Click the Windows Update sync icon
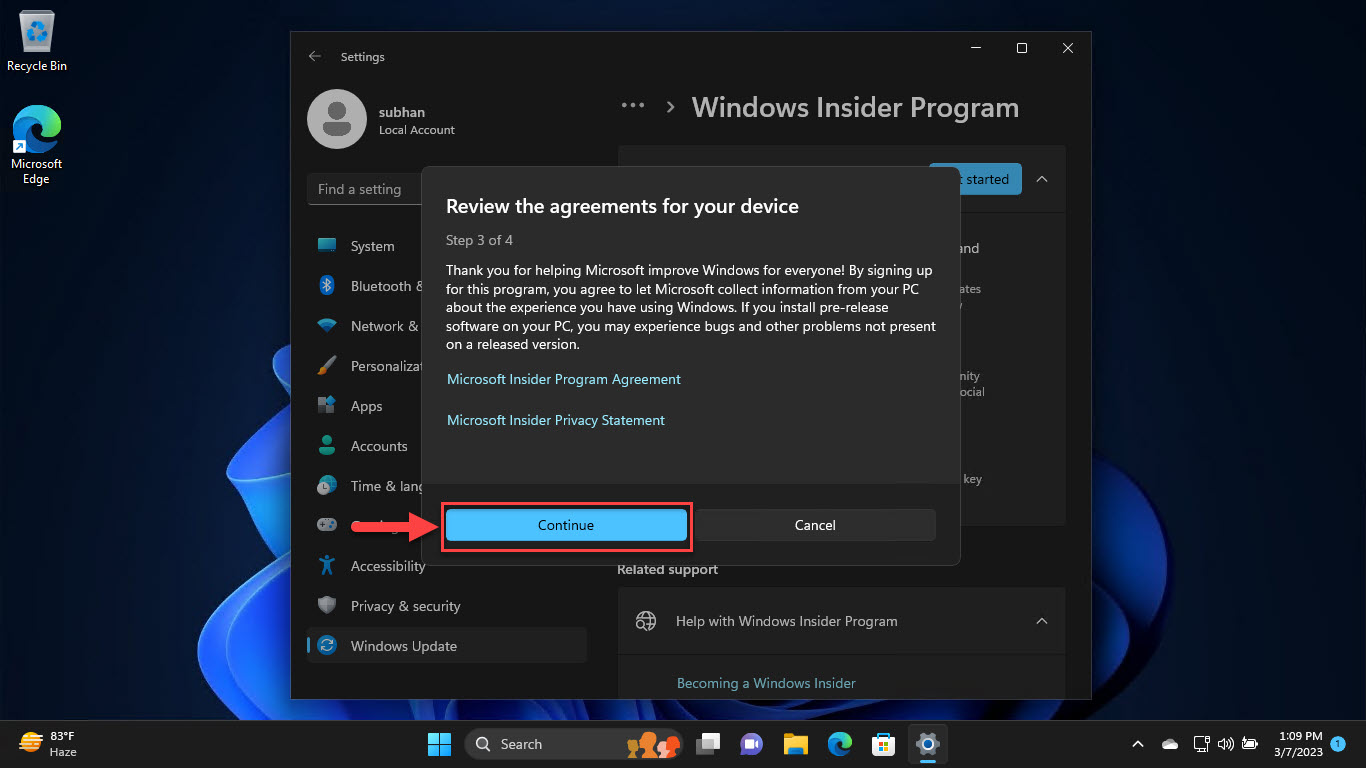The height and width of the screenshot is (768, 1366). tap(327, 646)
